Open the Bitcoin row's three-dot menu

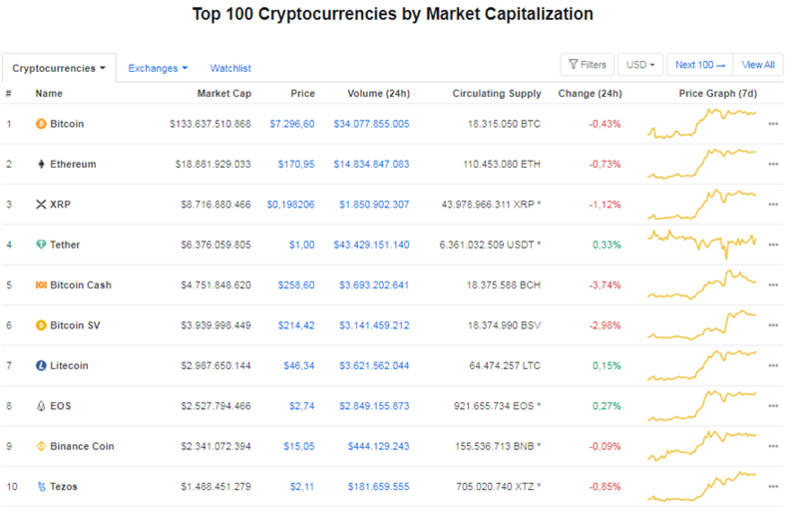coord(773,124)
